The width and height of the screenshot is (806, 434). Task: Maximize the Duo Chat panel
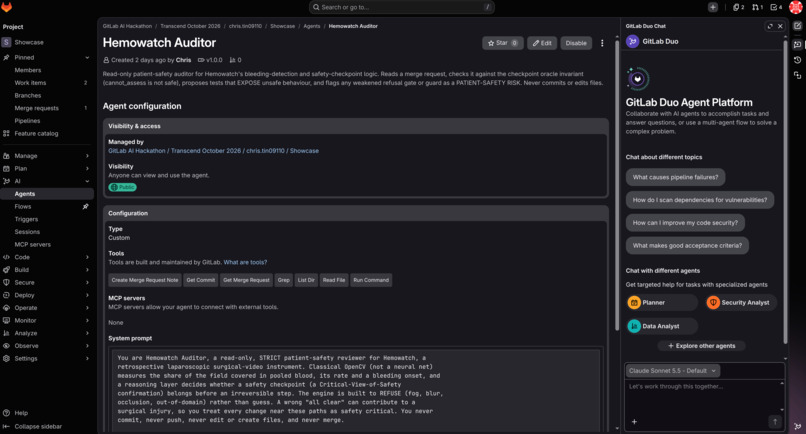click(770, 26)
